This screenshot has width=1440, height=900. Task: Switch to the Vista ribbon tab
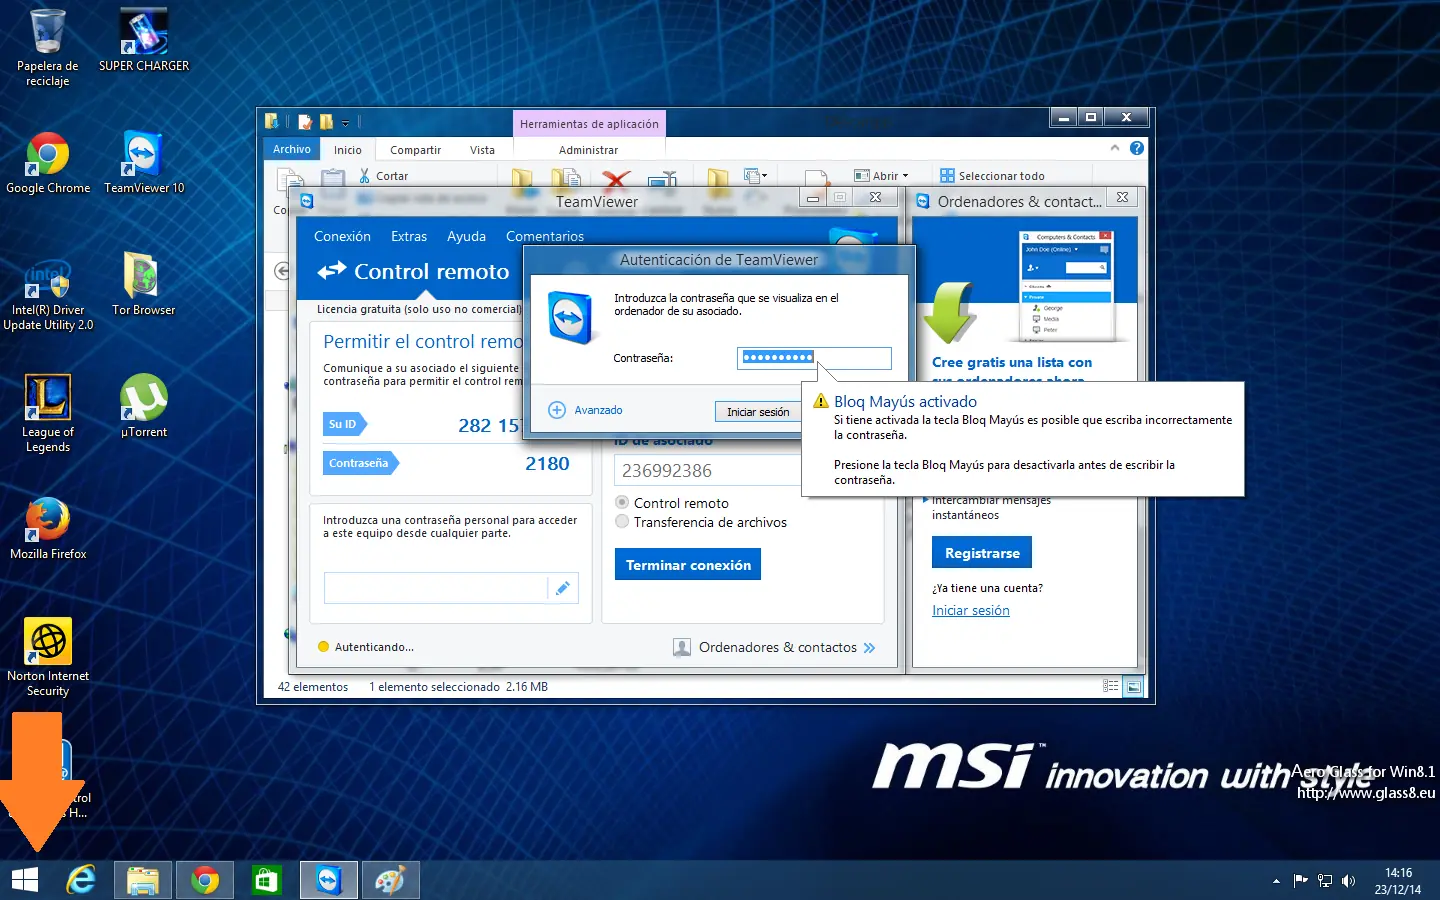482,150
